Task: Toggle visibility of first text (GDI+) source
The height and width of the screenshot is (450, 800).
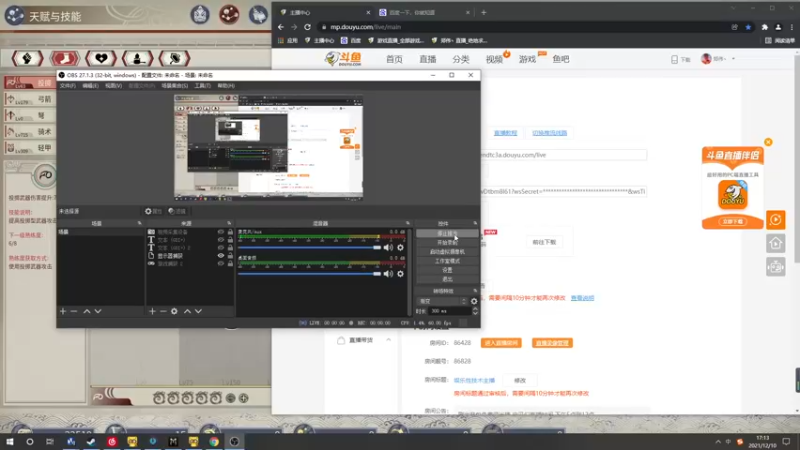Action: (x=220, y=240)
